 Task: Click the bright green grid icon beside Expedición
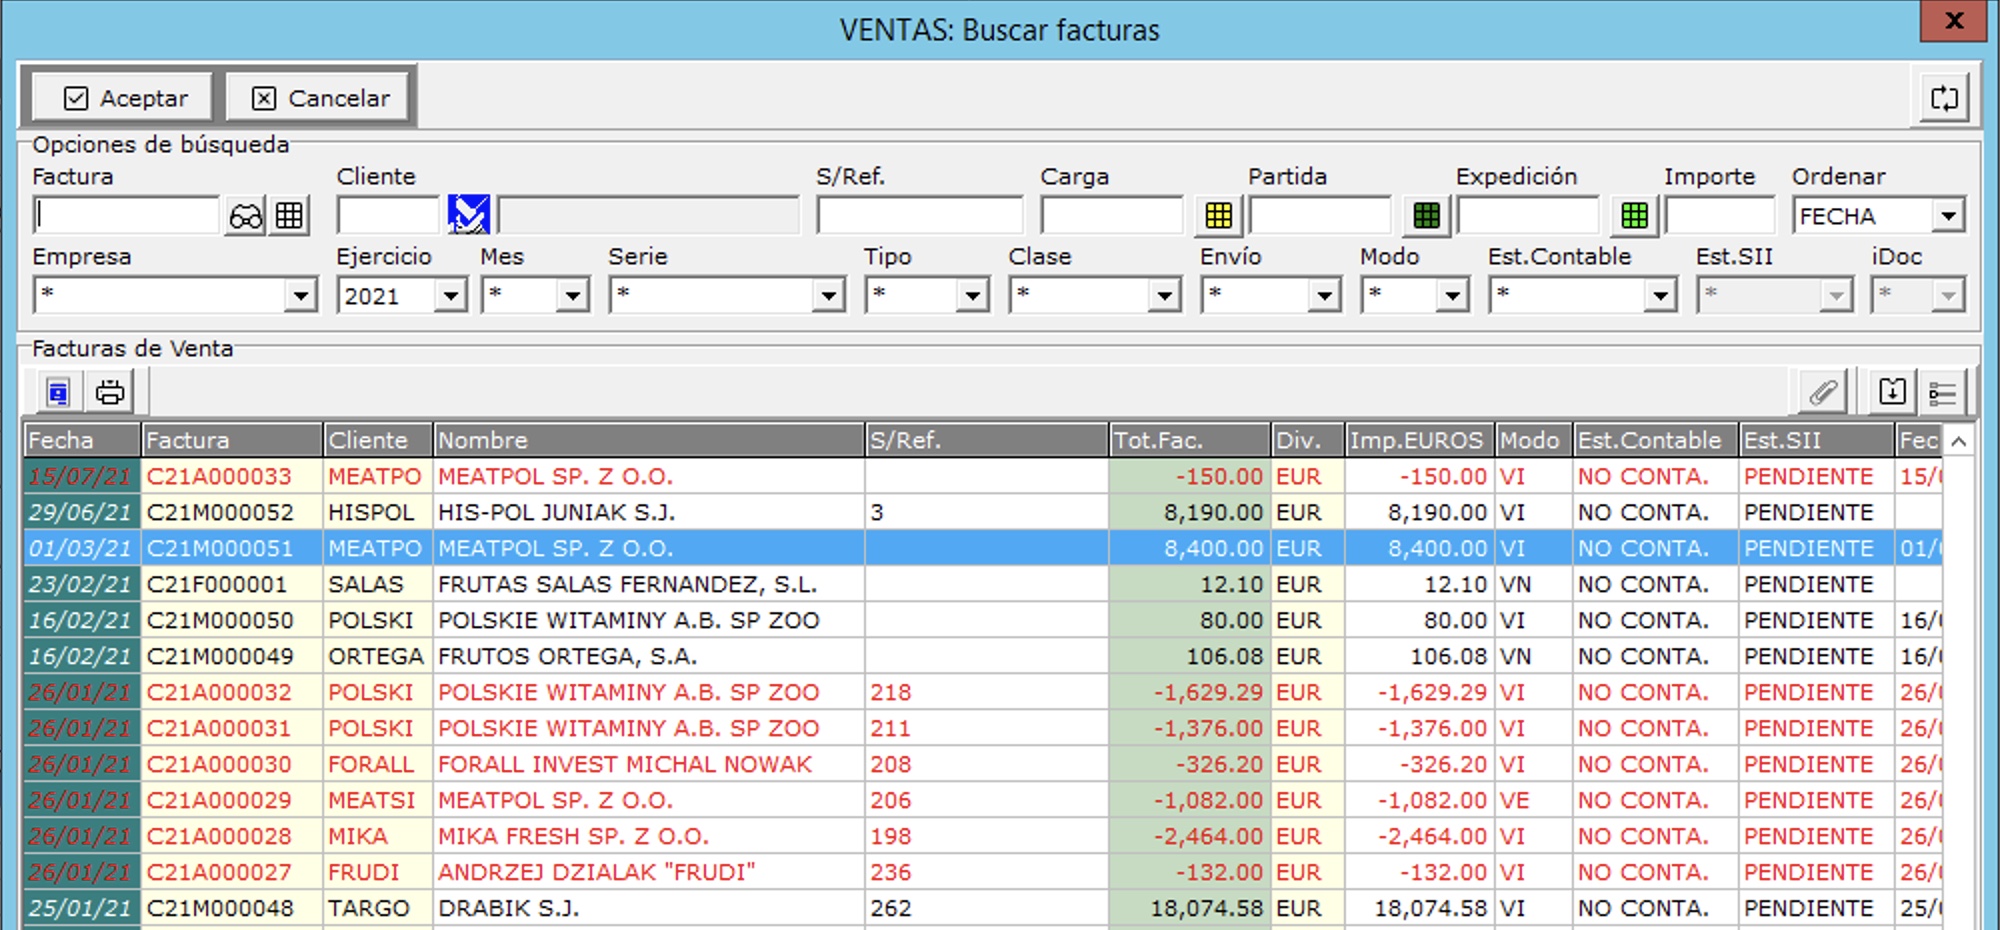pos(1635,216)
